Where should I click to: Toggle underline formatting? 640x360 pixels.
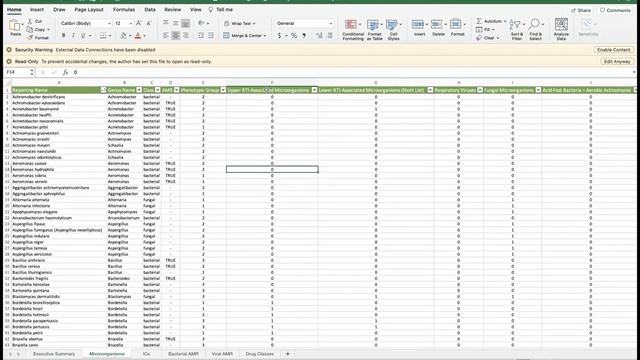click(83, 36)
